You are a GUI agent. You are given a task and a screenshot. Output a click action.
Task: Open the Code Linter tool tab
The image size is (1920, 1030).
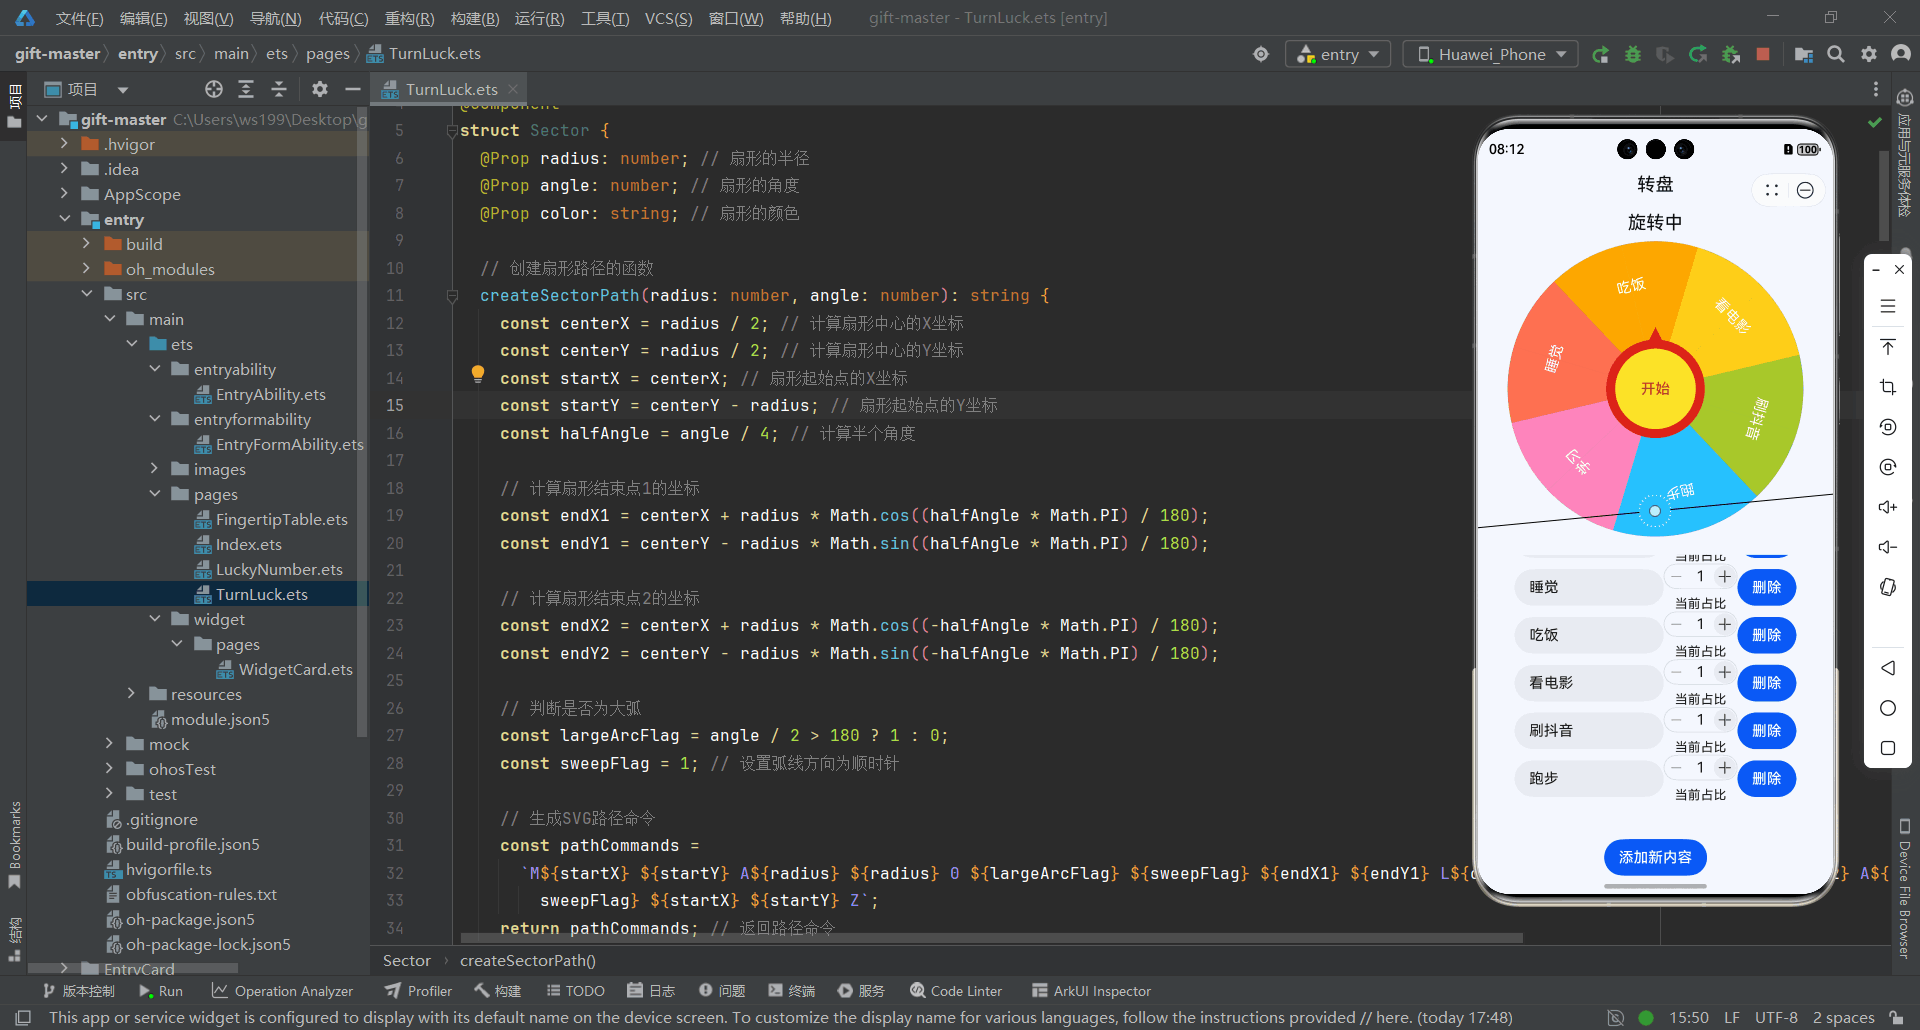(956, 991)
